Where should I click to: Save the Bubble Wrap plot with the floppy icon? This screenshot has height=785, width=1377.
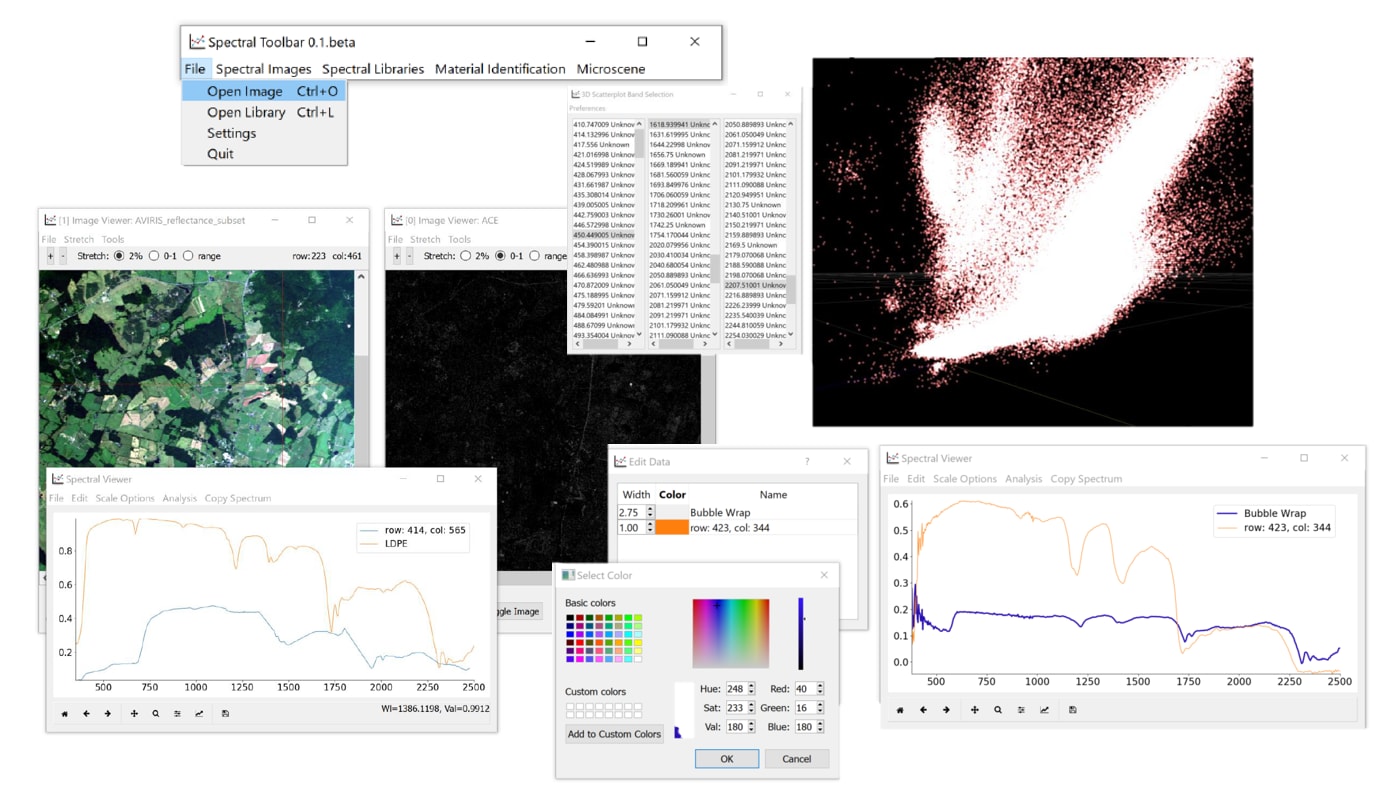click(1073, 710)
